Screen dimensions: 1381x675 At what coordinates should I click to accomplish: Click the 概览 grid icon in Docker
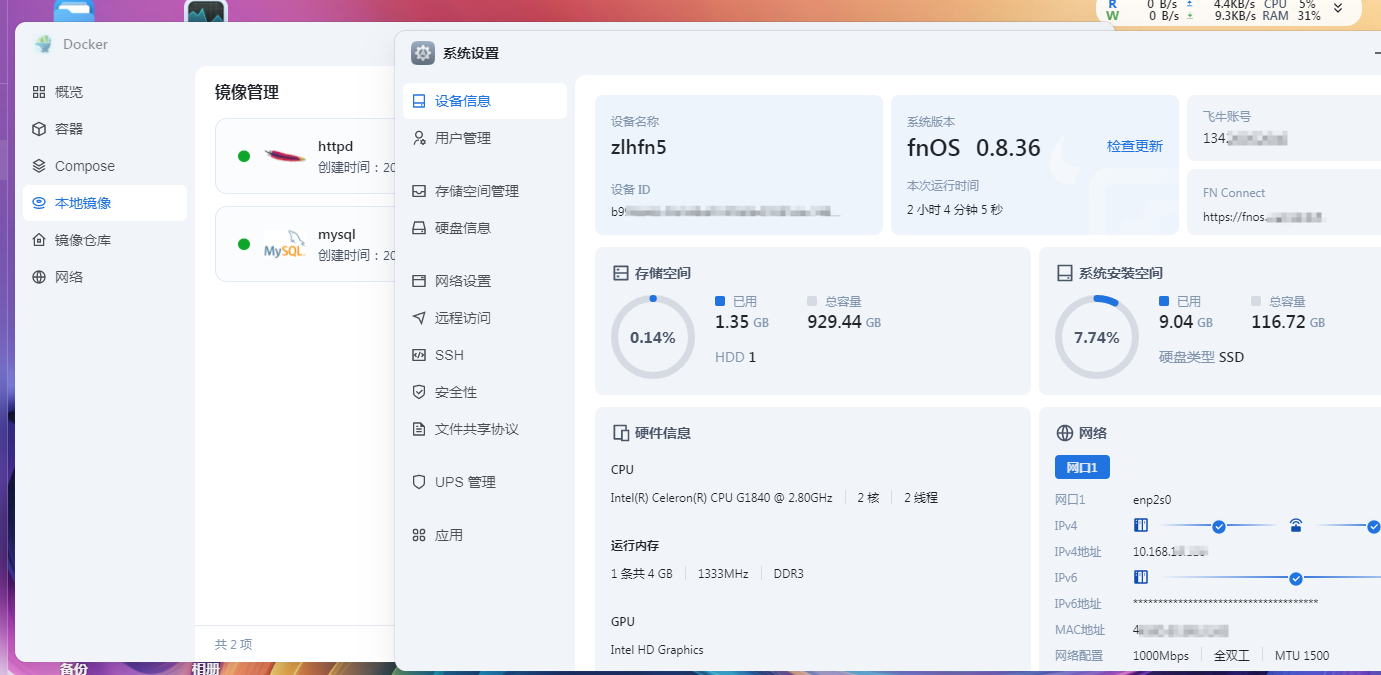pos(39,92)
